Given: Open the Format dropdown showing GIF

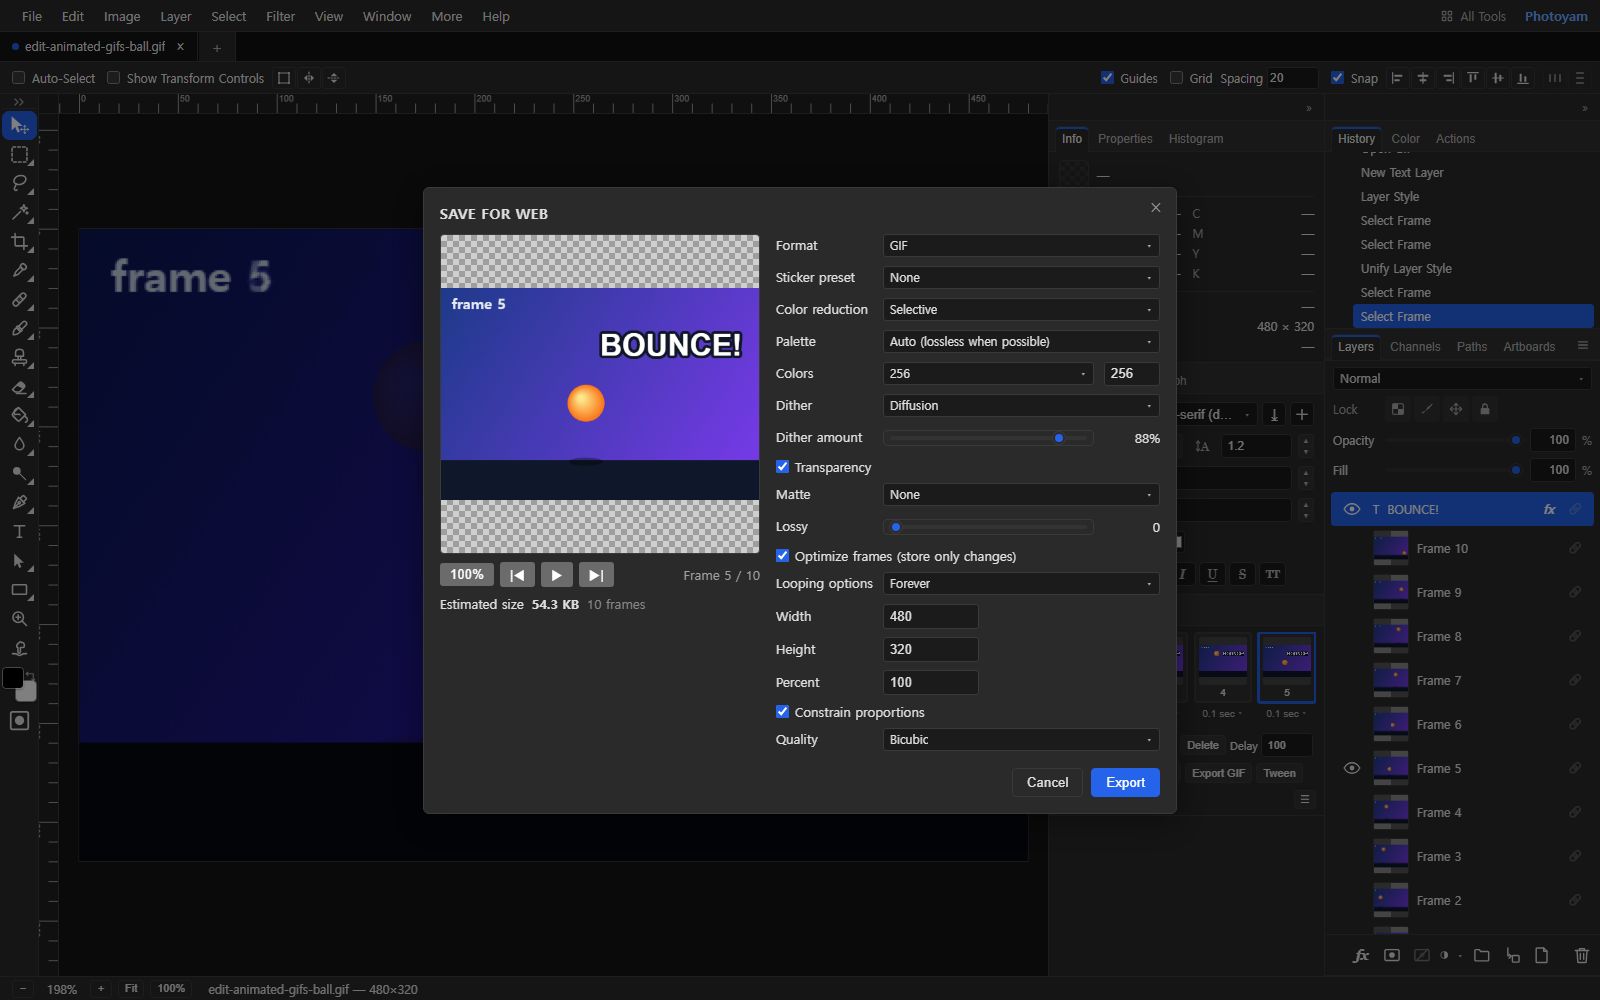Looking at the screenshot, I should point(1020,246).
